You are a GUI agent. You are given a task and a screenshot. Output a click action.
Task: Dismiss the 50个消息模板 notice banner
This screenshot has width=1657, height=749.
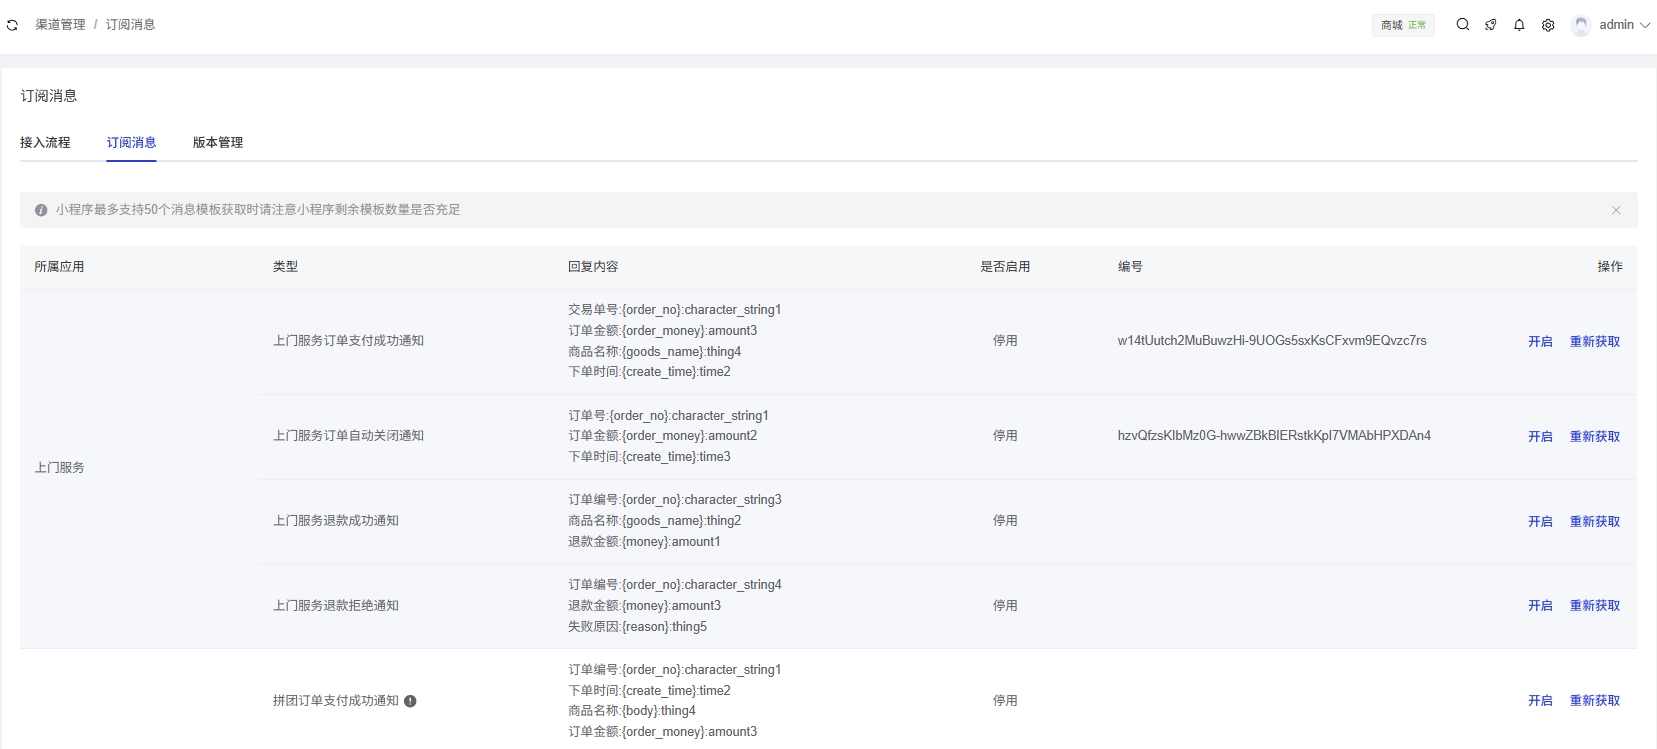click(x=1616, y=210)
